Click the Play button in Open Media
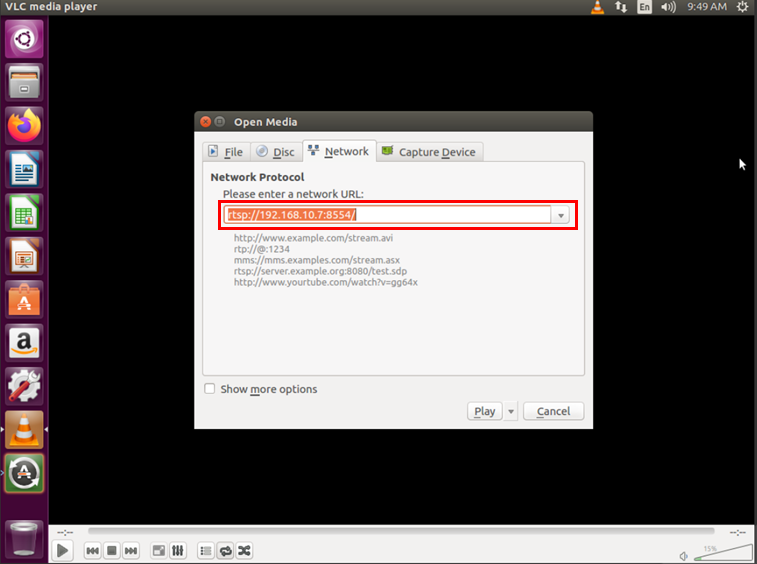Image resolution: width=757 pixels, height=564 pixels. click(485, 411)
